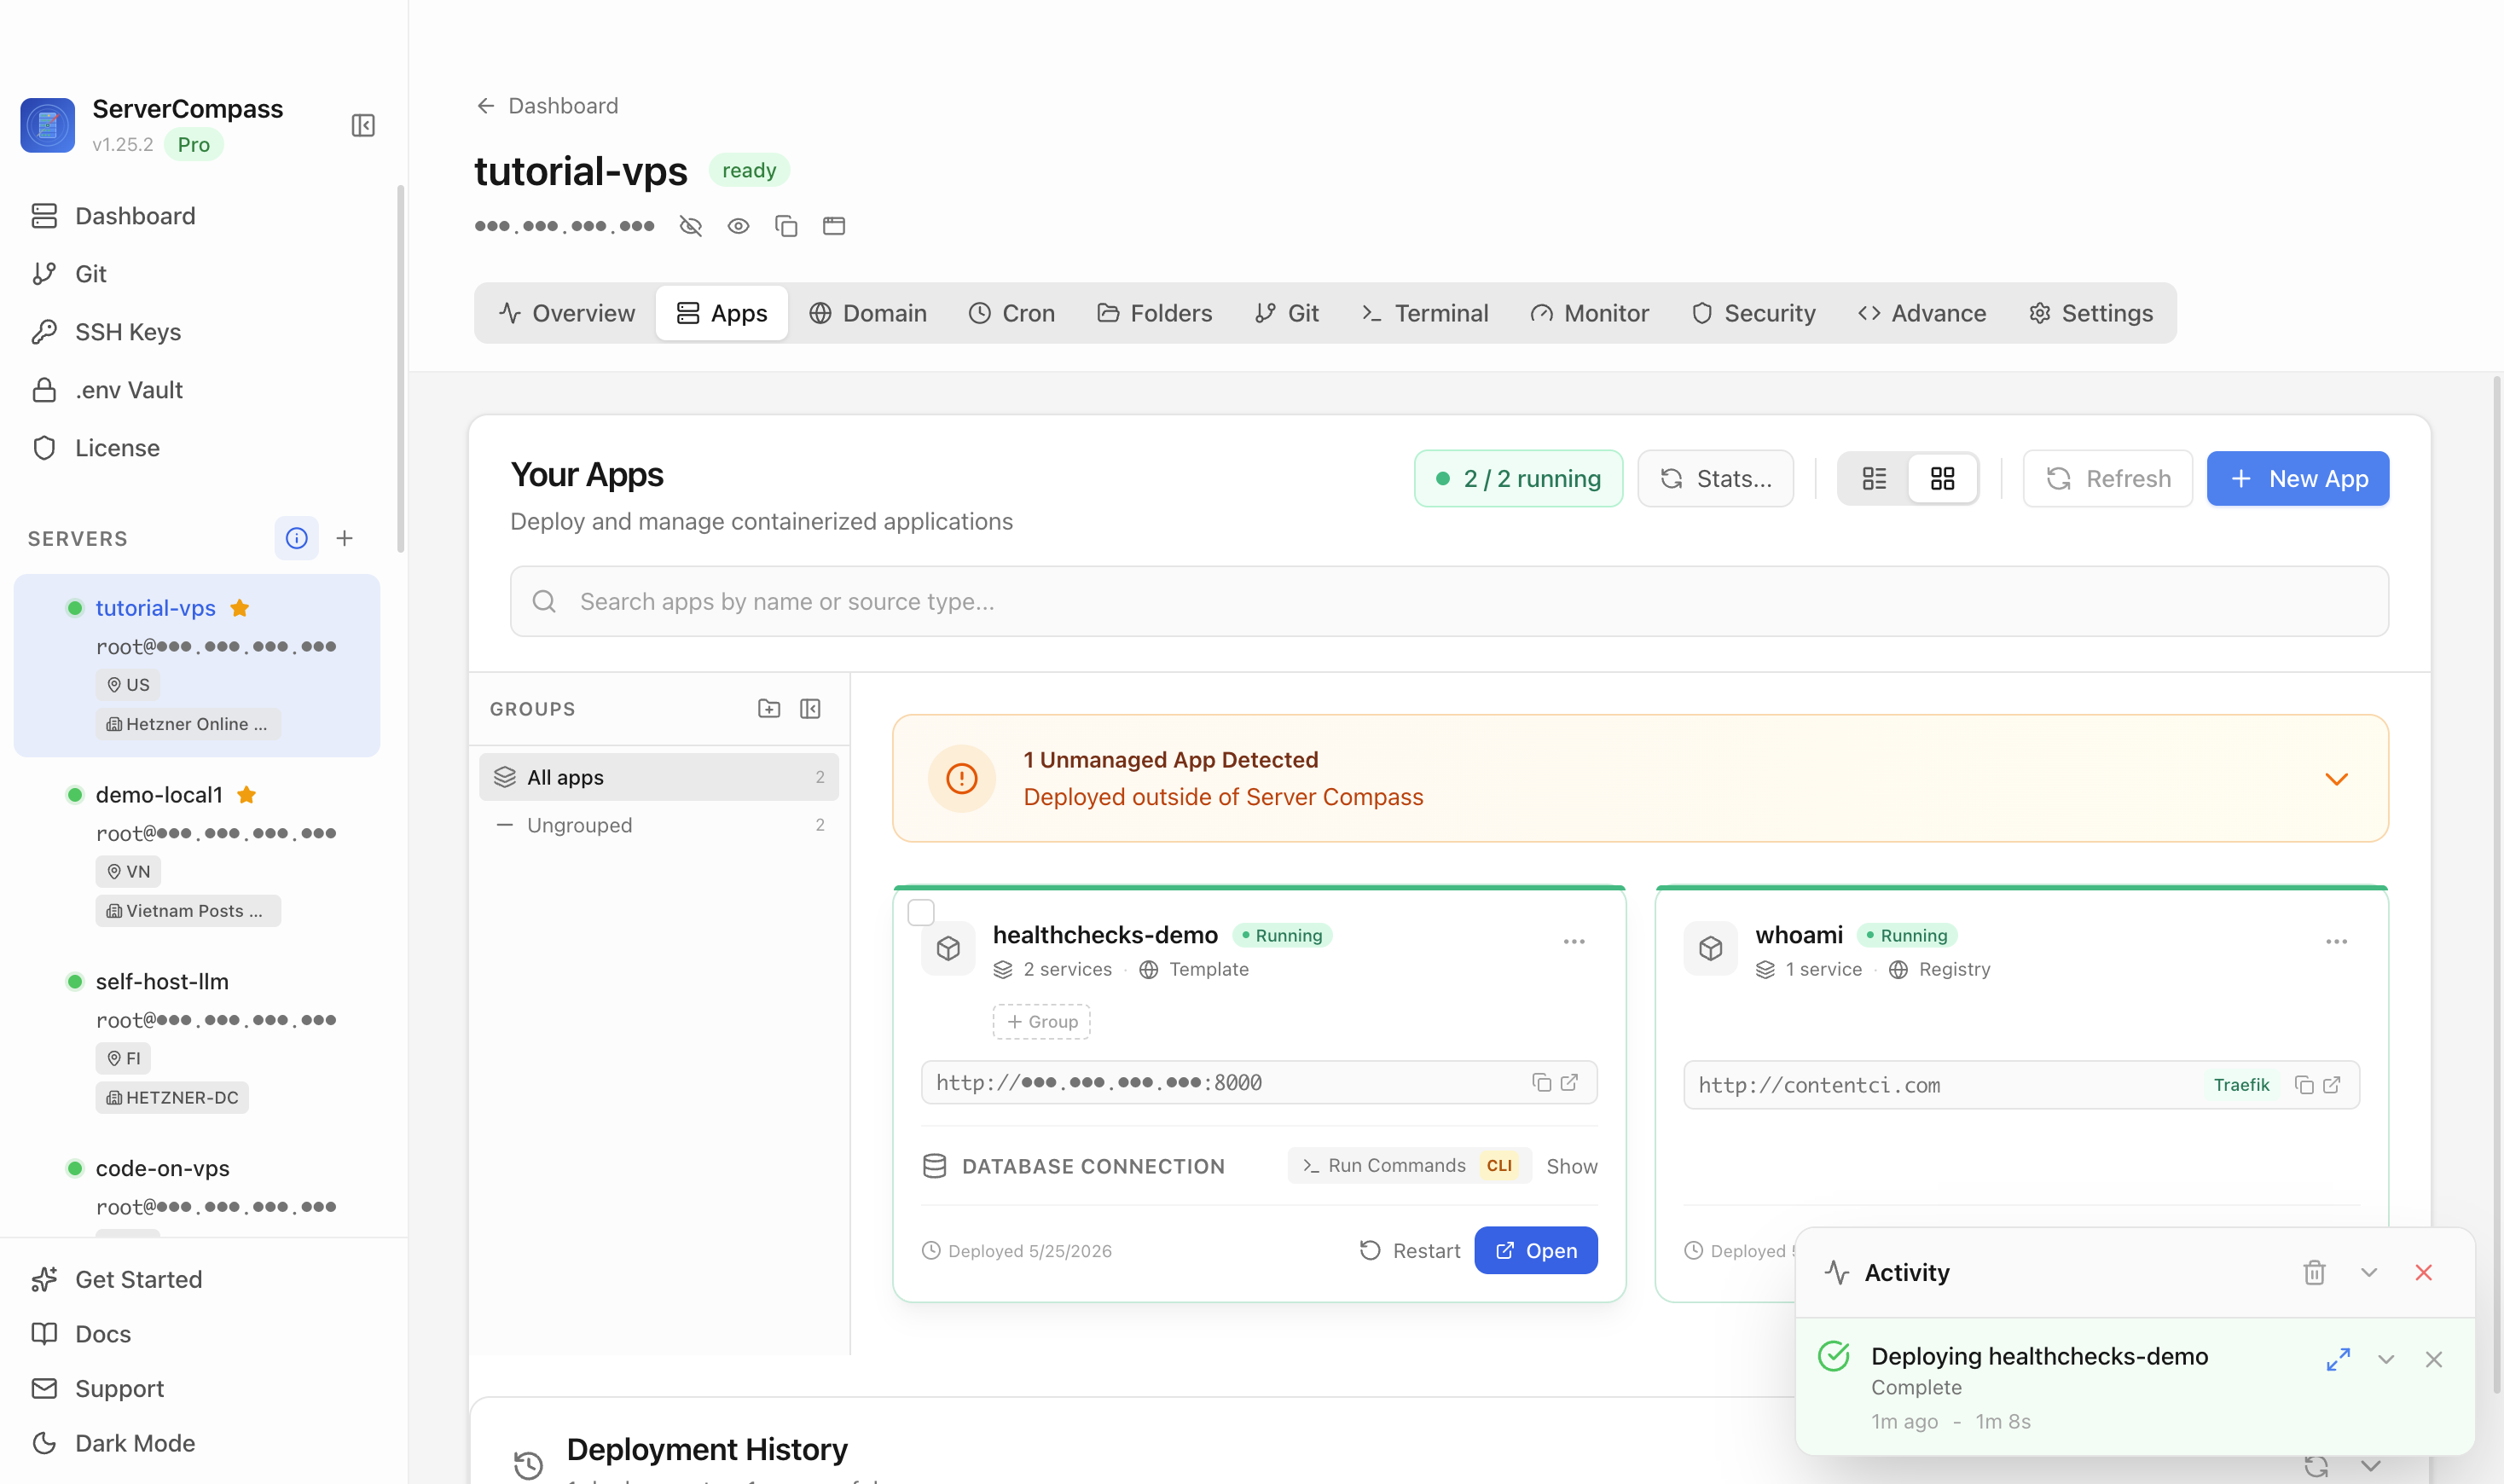The image size is (2504, 1484).
Task: Collapse the Activity panel chevron
Action: click(x=2369, y=1272)
